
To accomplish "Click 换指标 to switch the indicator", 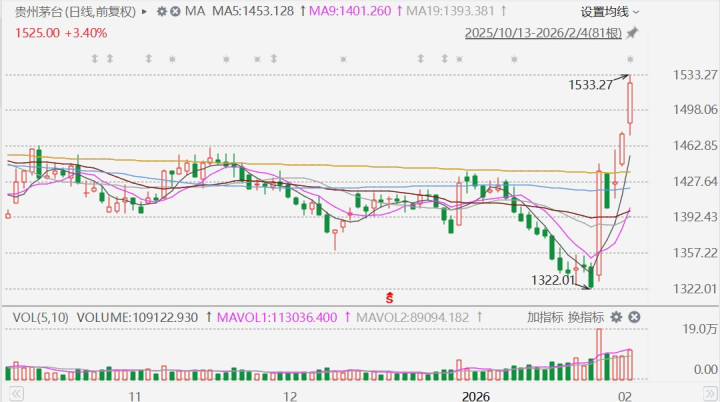I will click(586, 317).
